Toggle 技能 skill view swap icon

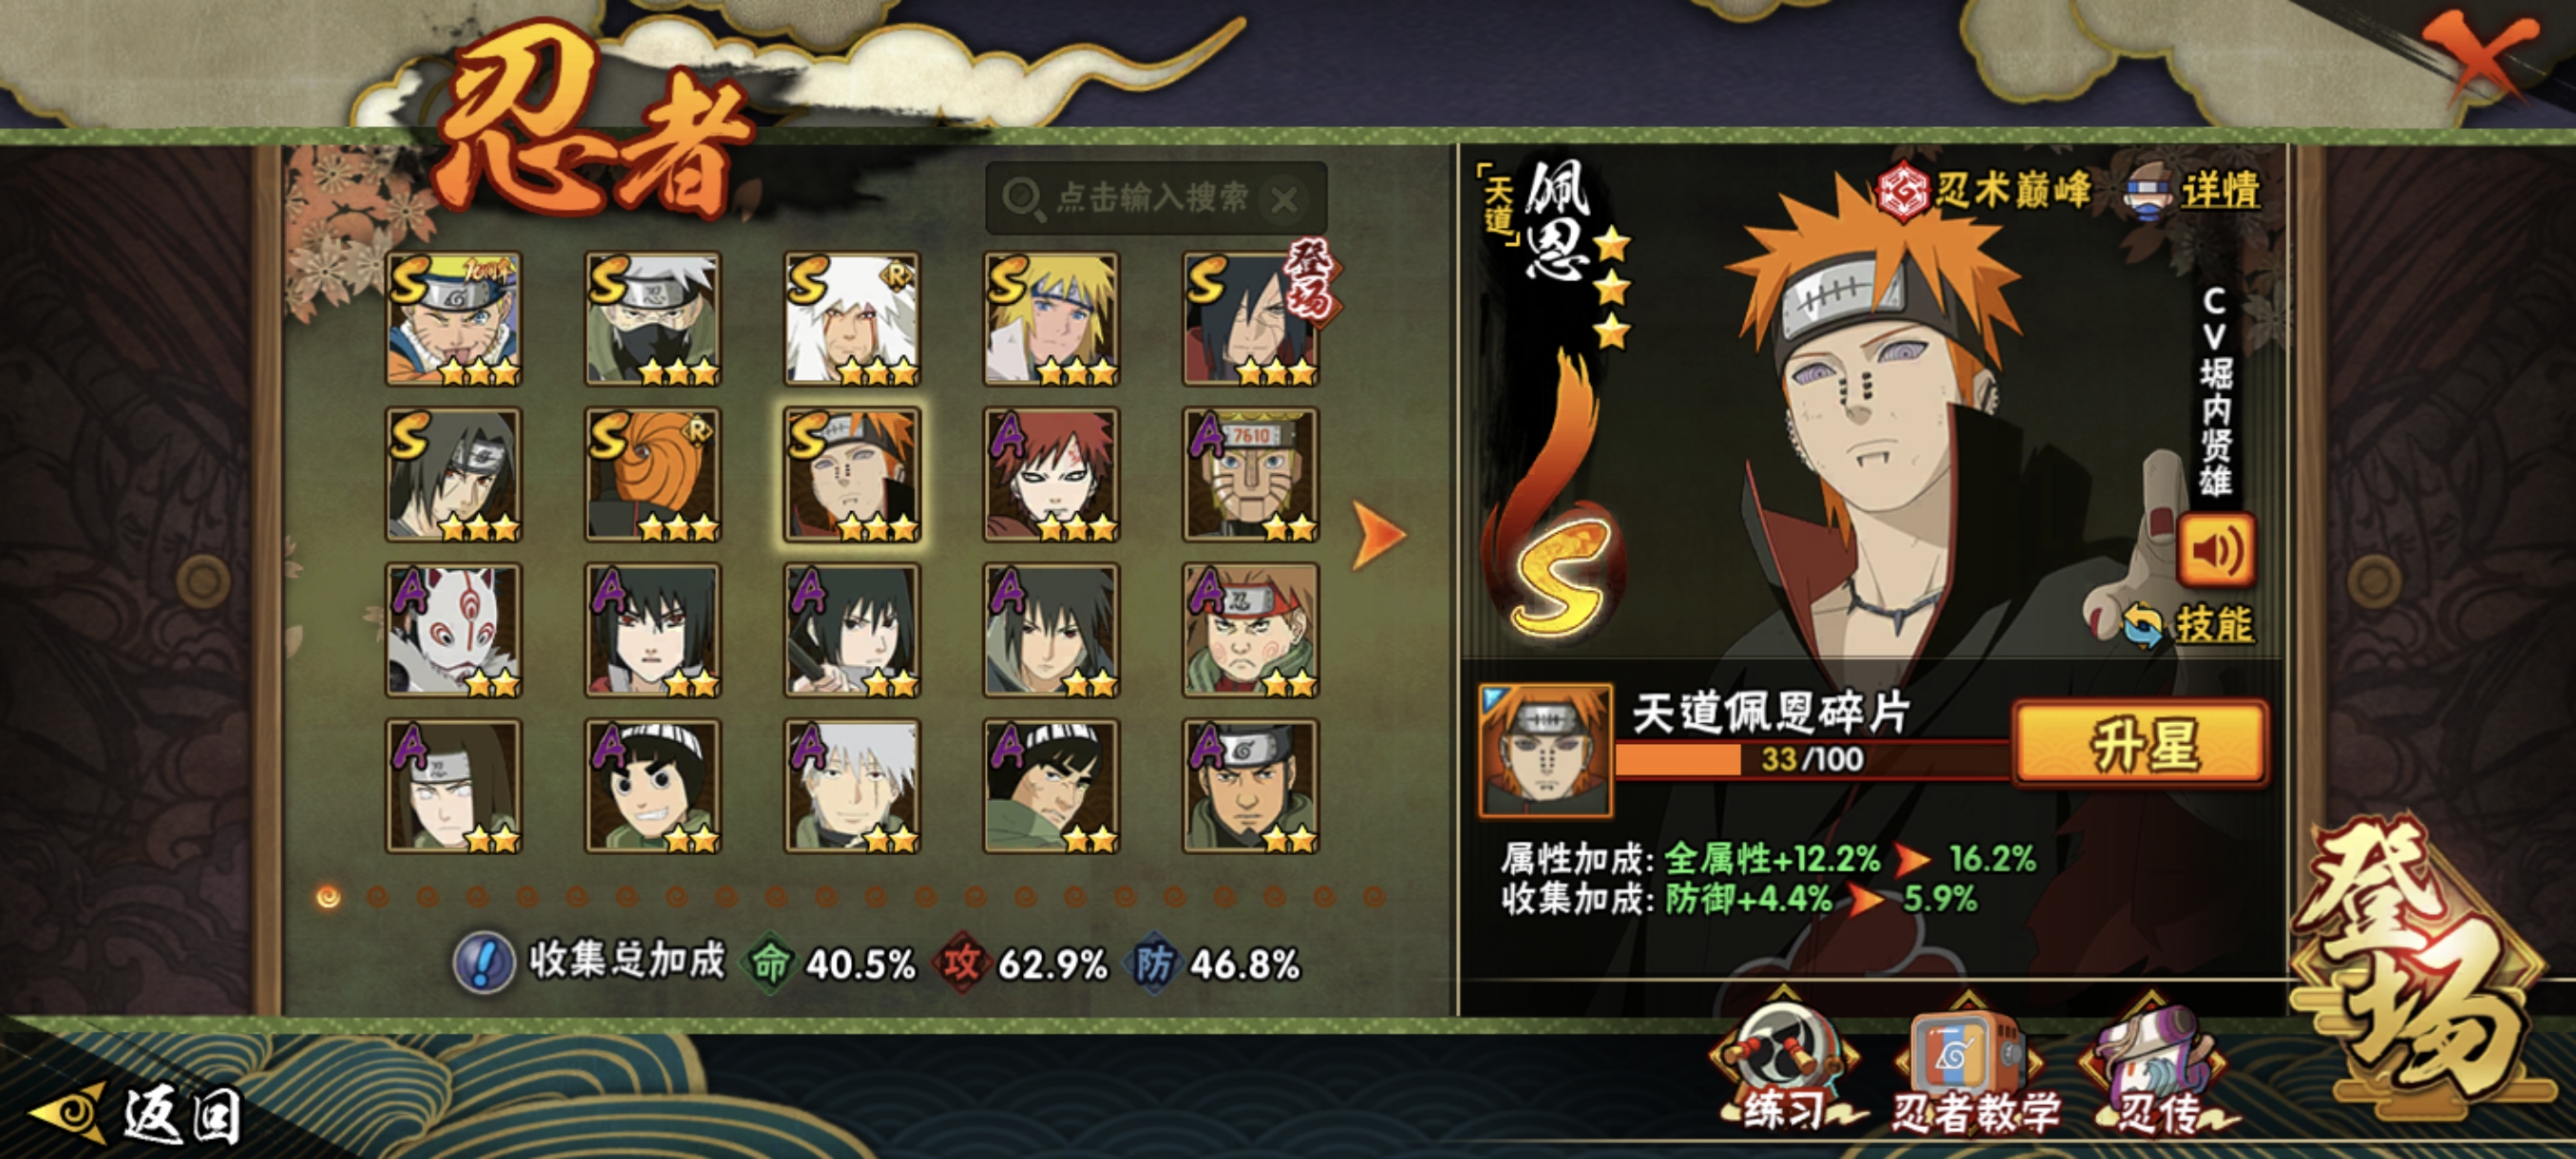pyautogui.click(x=2141, y=624)
